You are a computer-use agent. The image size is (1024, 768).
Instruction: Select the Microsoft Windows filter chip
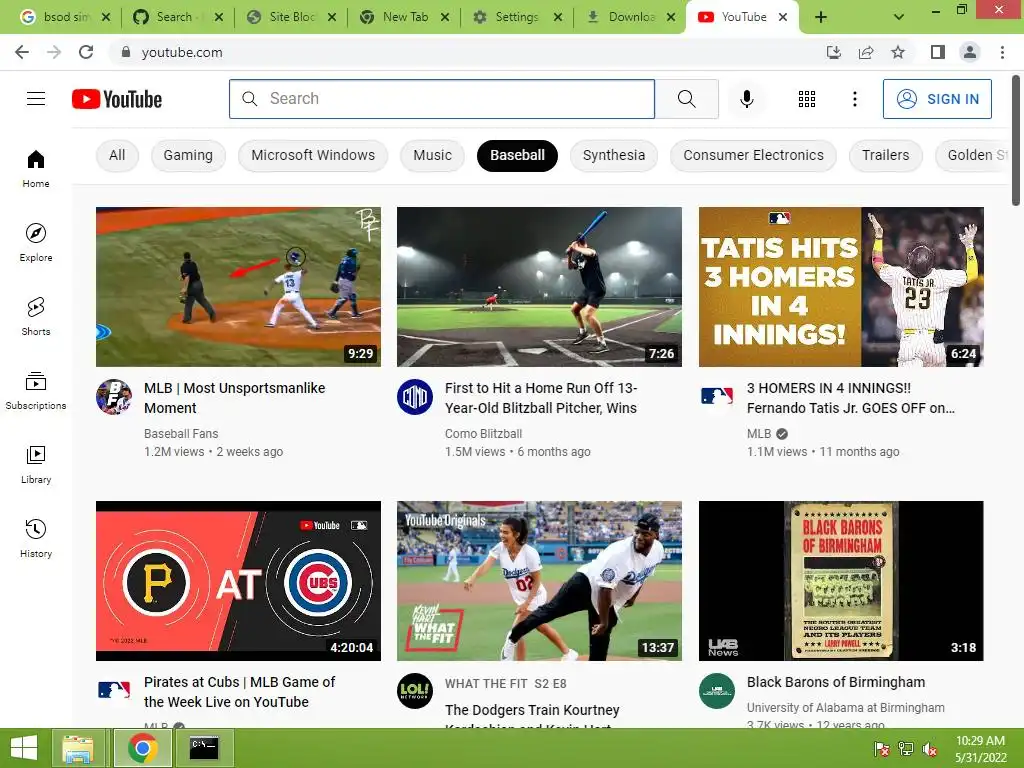click(313, 155)
